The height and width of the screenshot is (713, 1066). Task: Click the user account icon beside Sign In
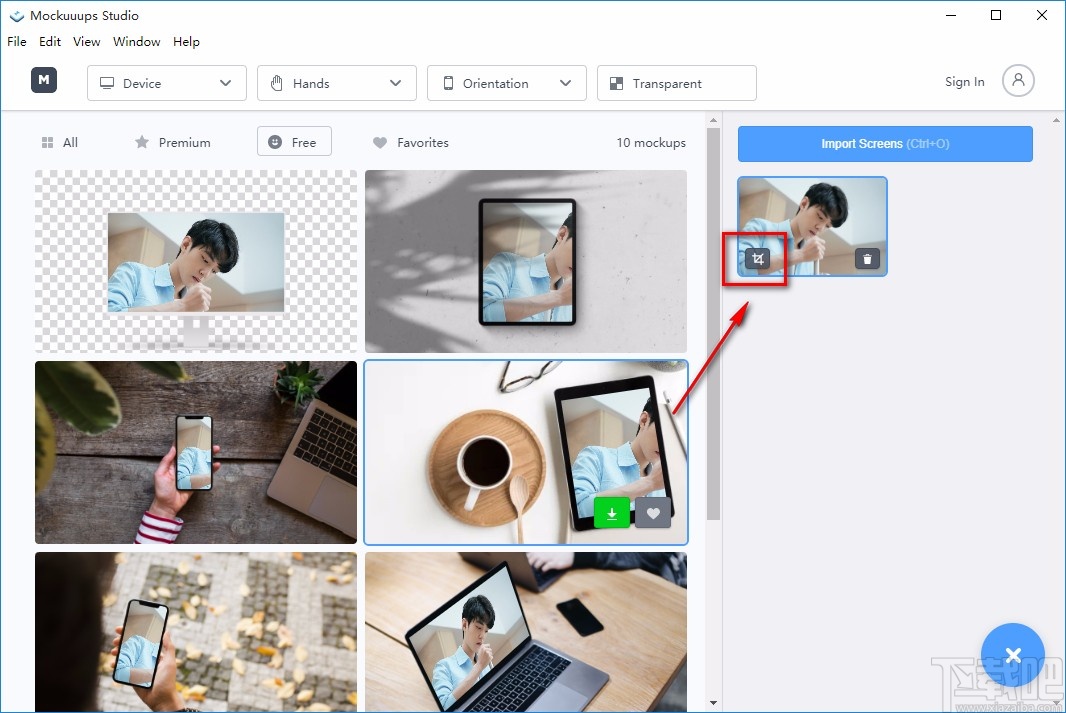click(1018, 81)
